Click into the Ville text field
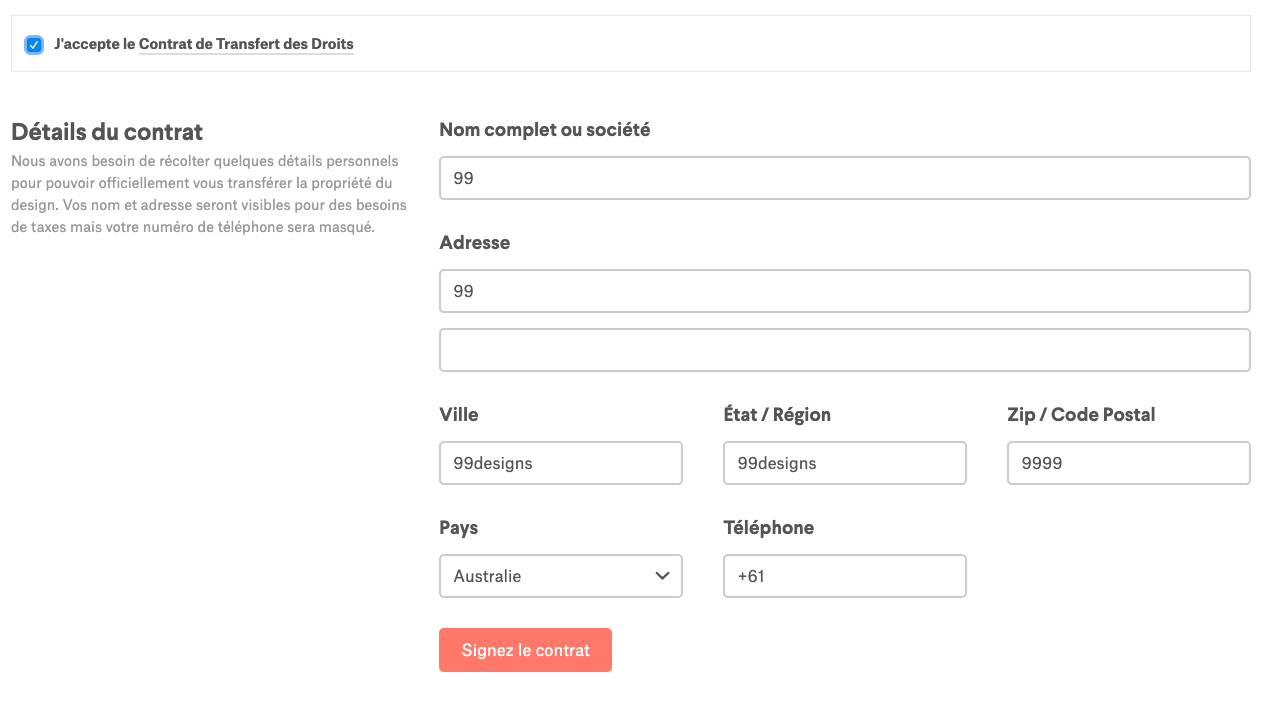The image size is (1287, 722). (560, 463)
